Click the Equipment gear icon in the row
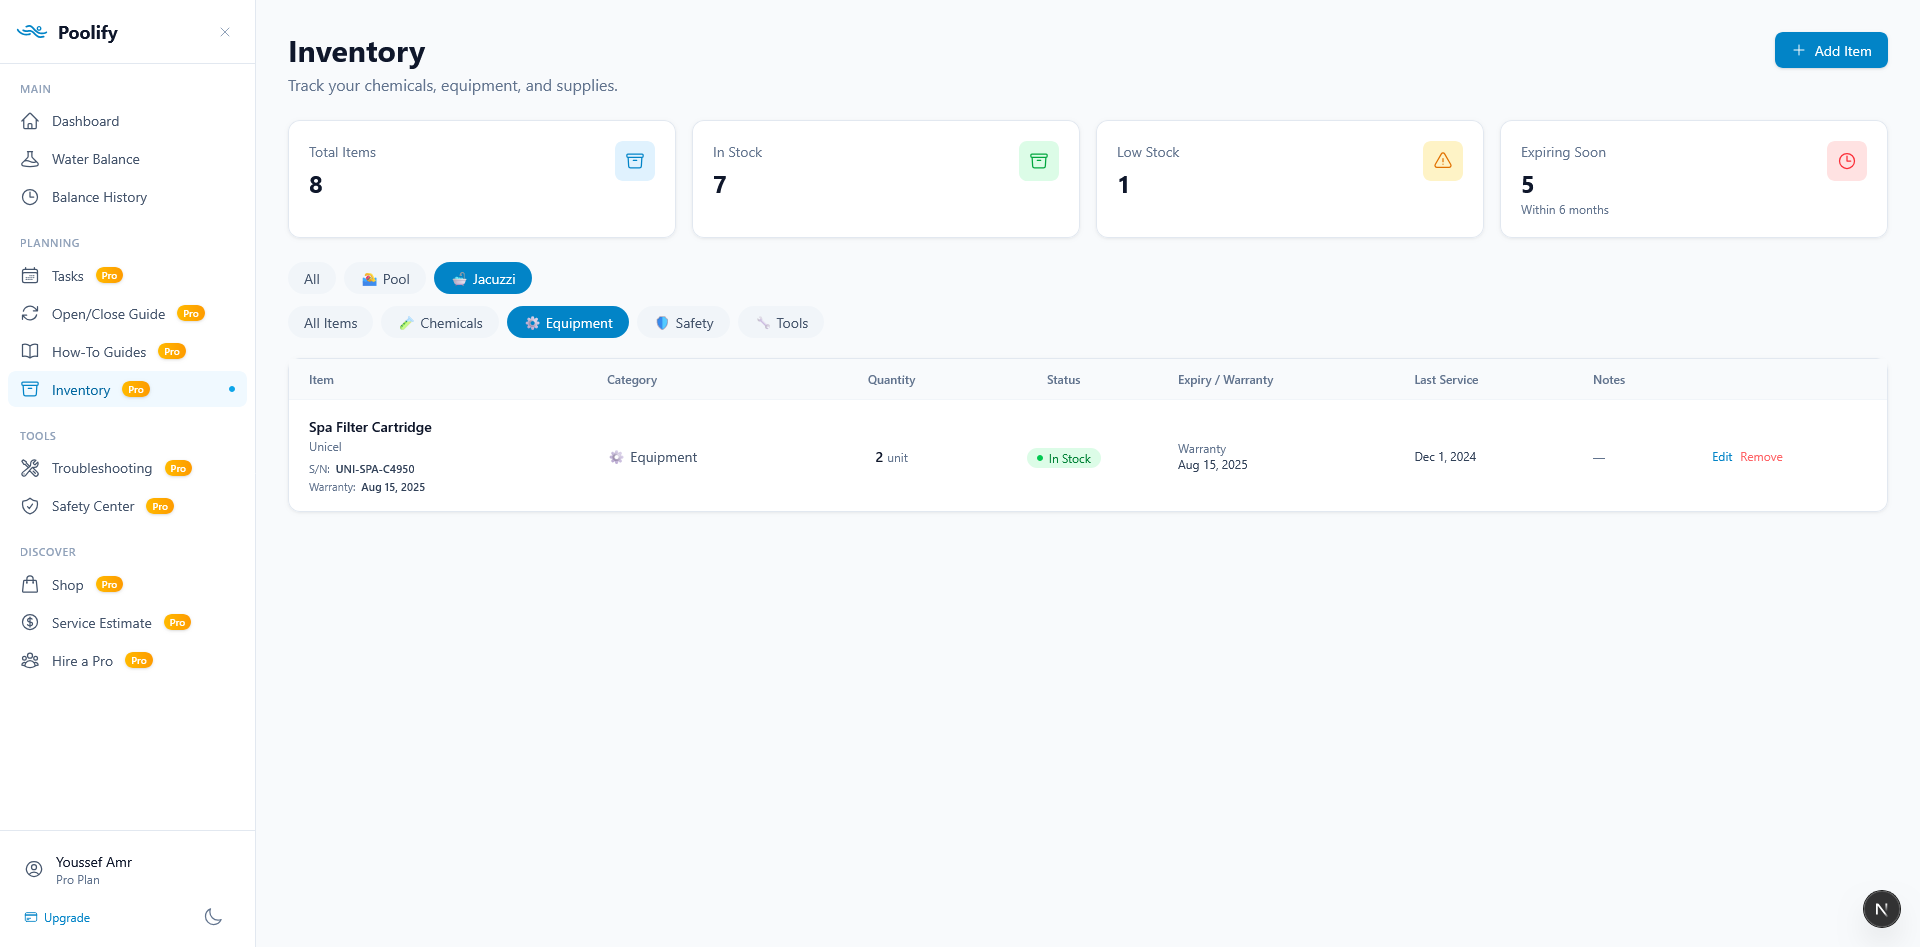The width and height of the screenshot is (1920, 947). pyautogui.click(x=616, y=457)
